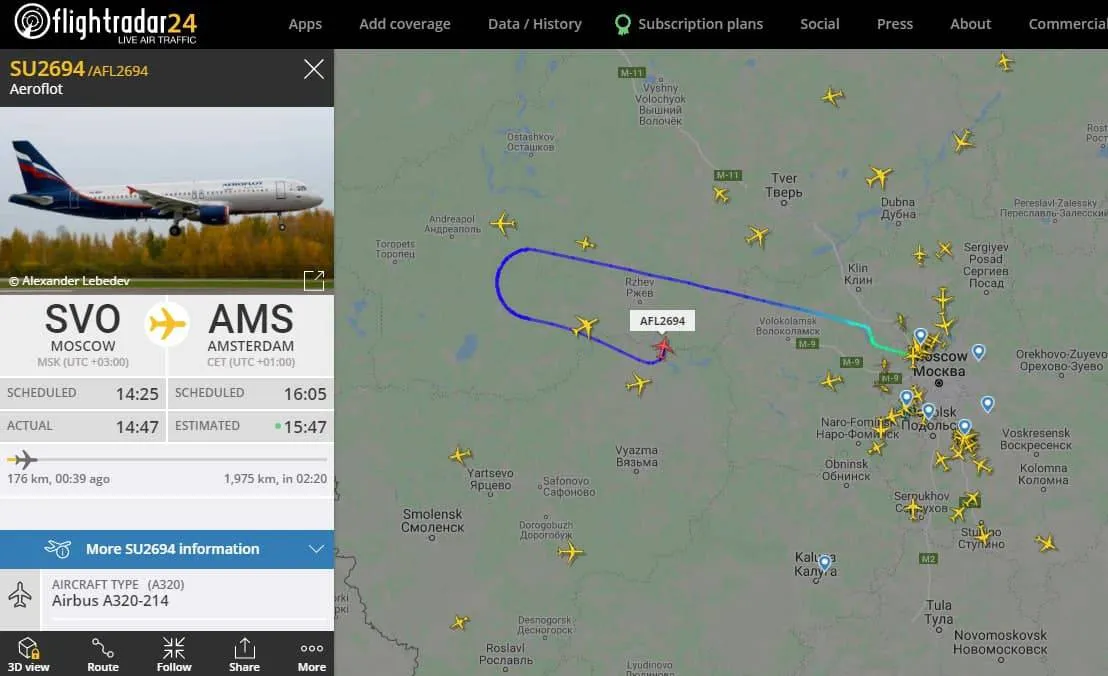This screenshot has height=676, width=1108.
Task: Show flight route with Route icon
Action: tap(102, 647)
